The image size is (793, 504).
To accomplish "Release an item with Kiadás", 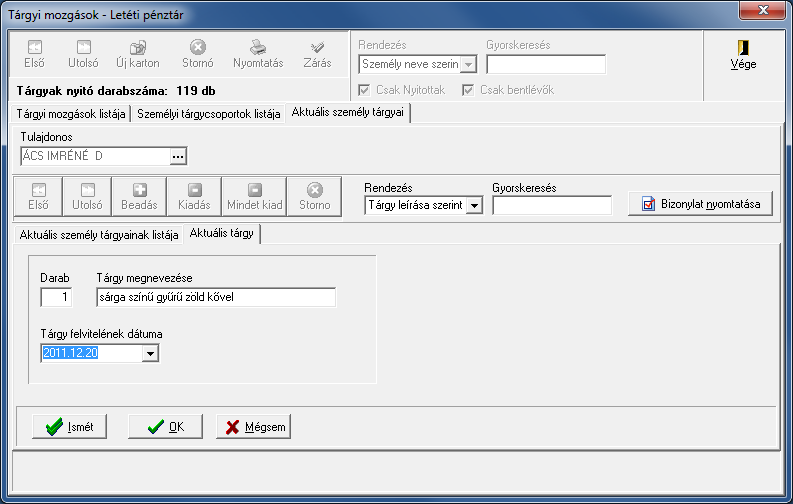I will [x=194, y=197].
